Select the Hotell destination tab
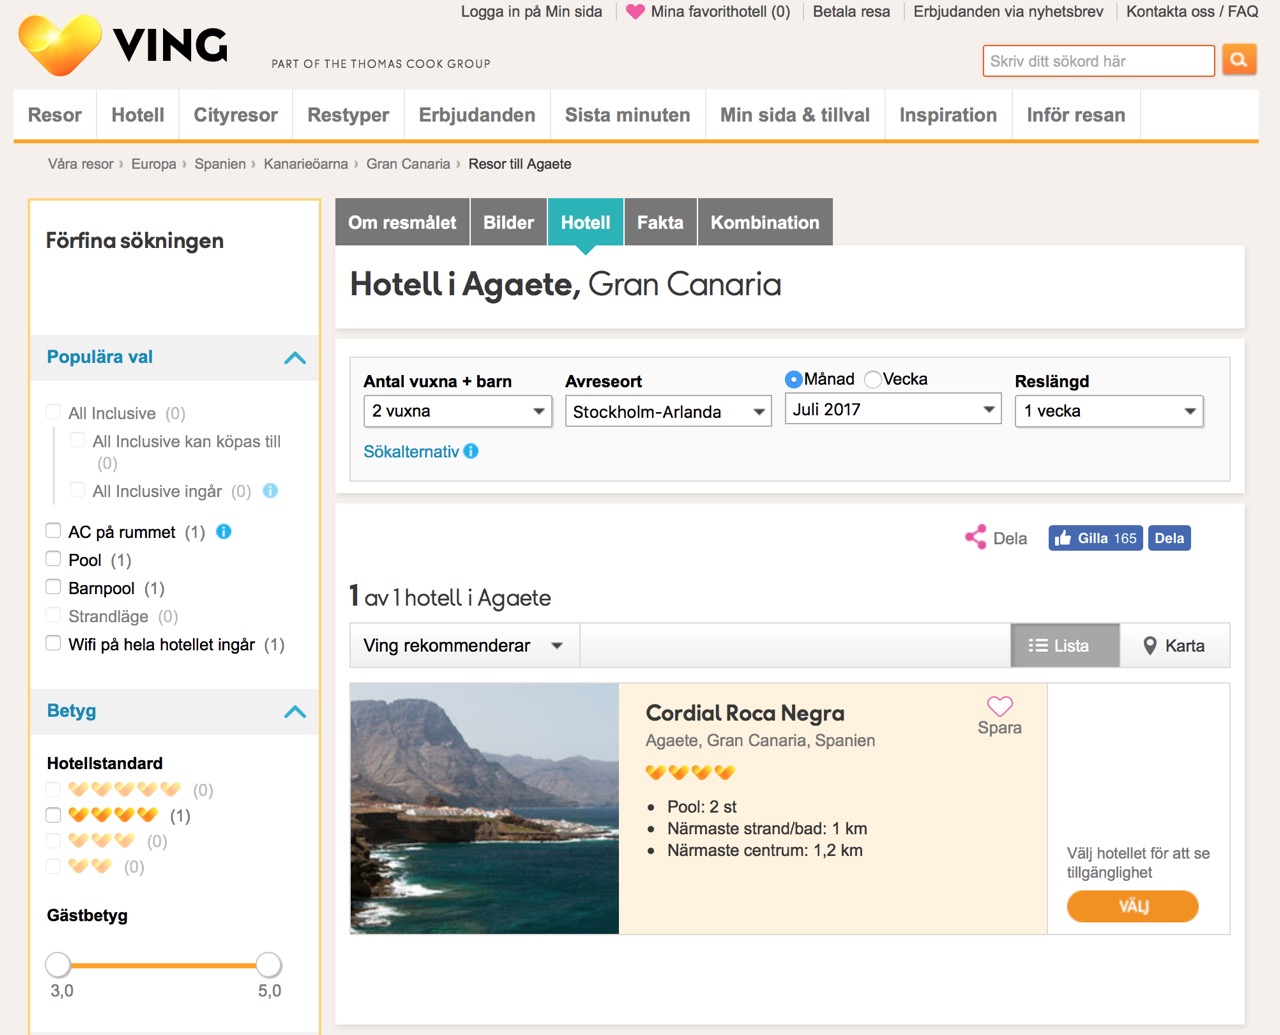The image size is (1280, 1035). (x=586, y=222)
